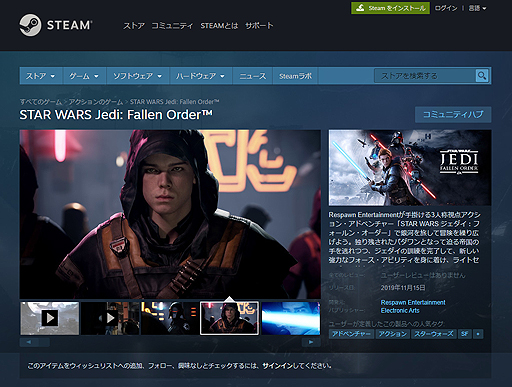Click the Steam install download icon
The width and height of the screenshot is (512, 387).
pos(360,8)
